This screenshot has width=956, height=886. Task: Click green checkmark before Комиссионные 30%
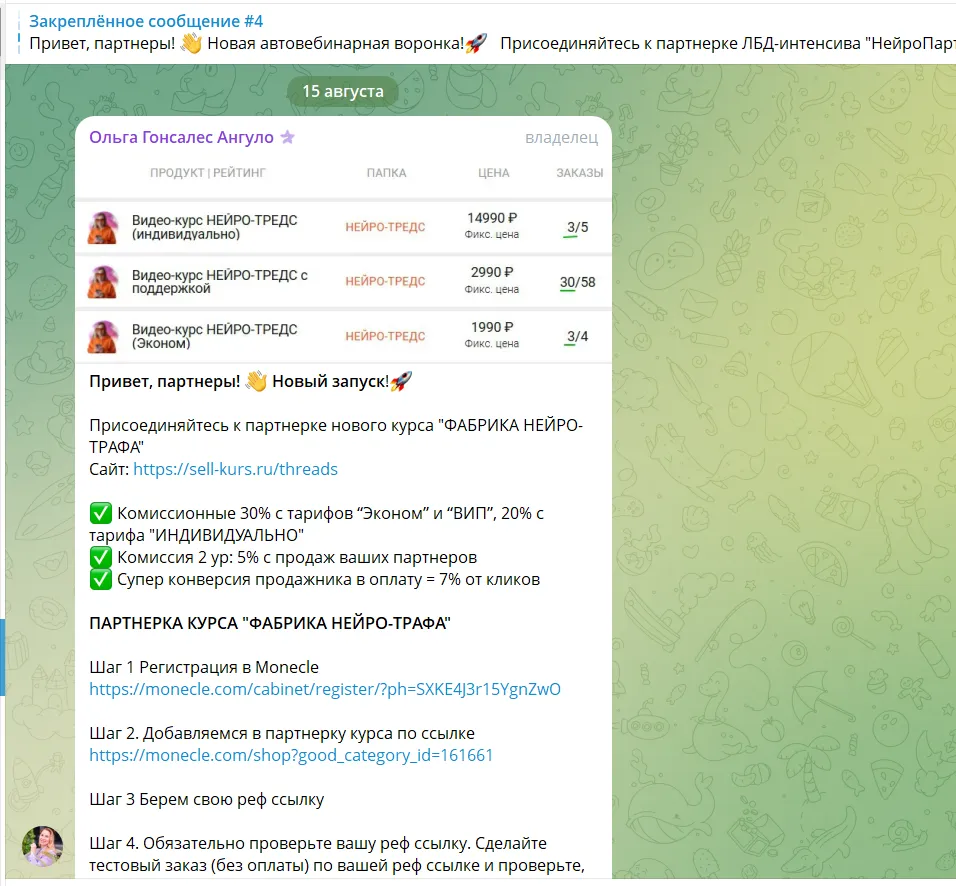click(101, 513)
